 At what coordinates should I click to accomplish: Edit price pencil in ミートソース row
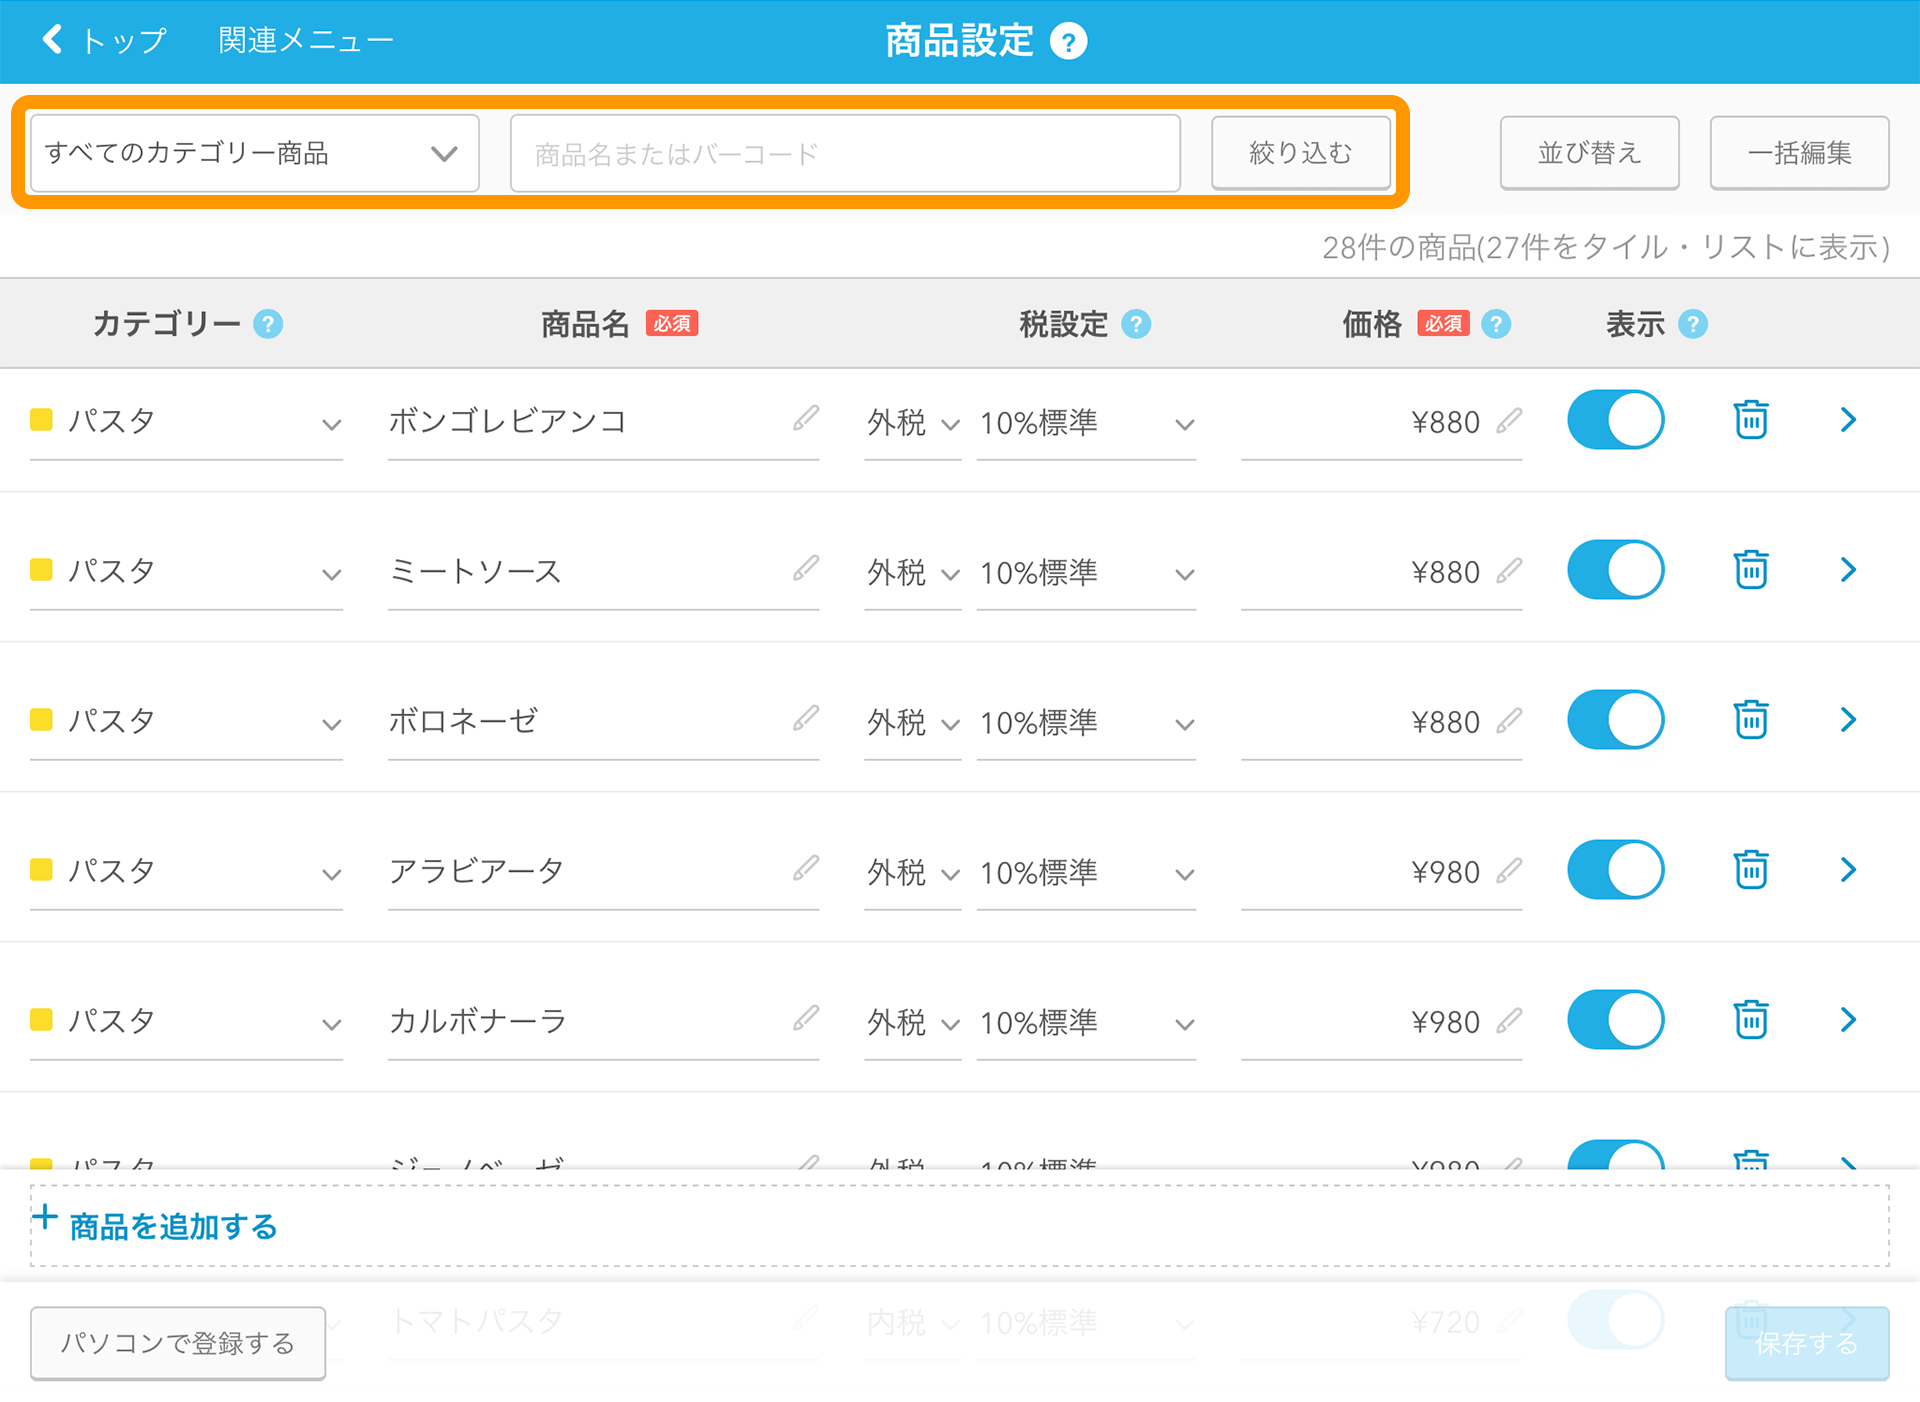1509,571
